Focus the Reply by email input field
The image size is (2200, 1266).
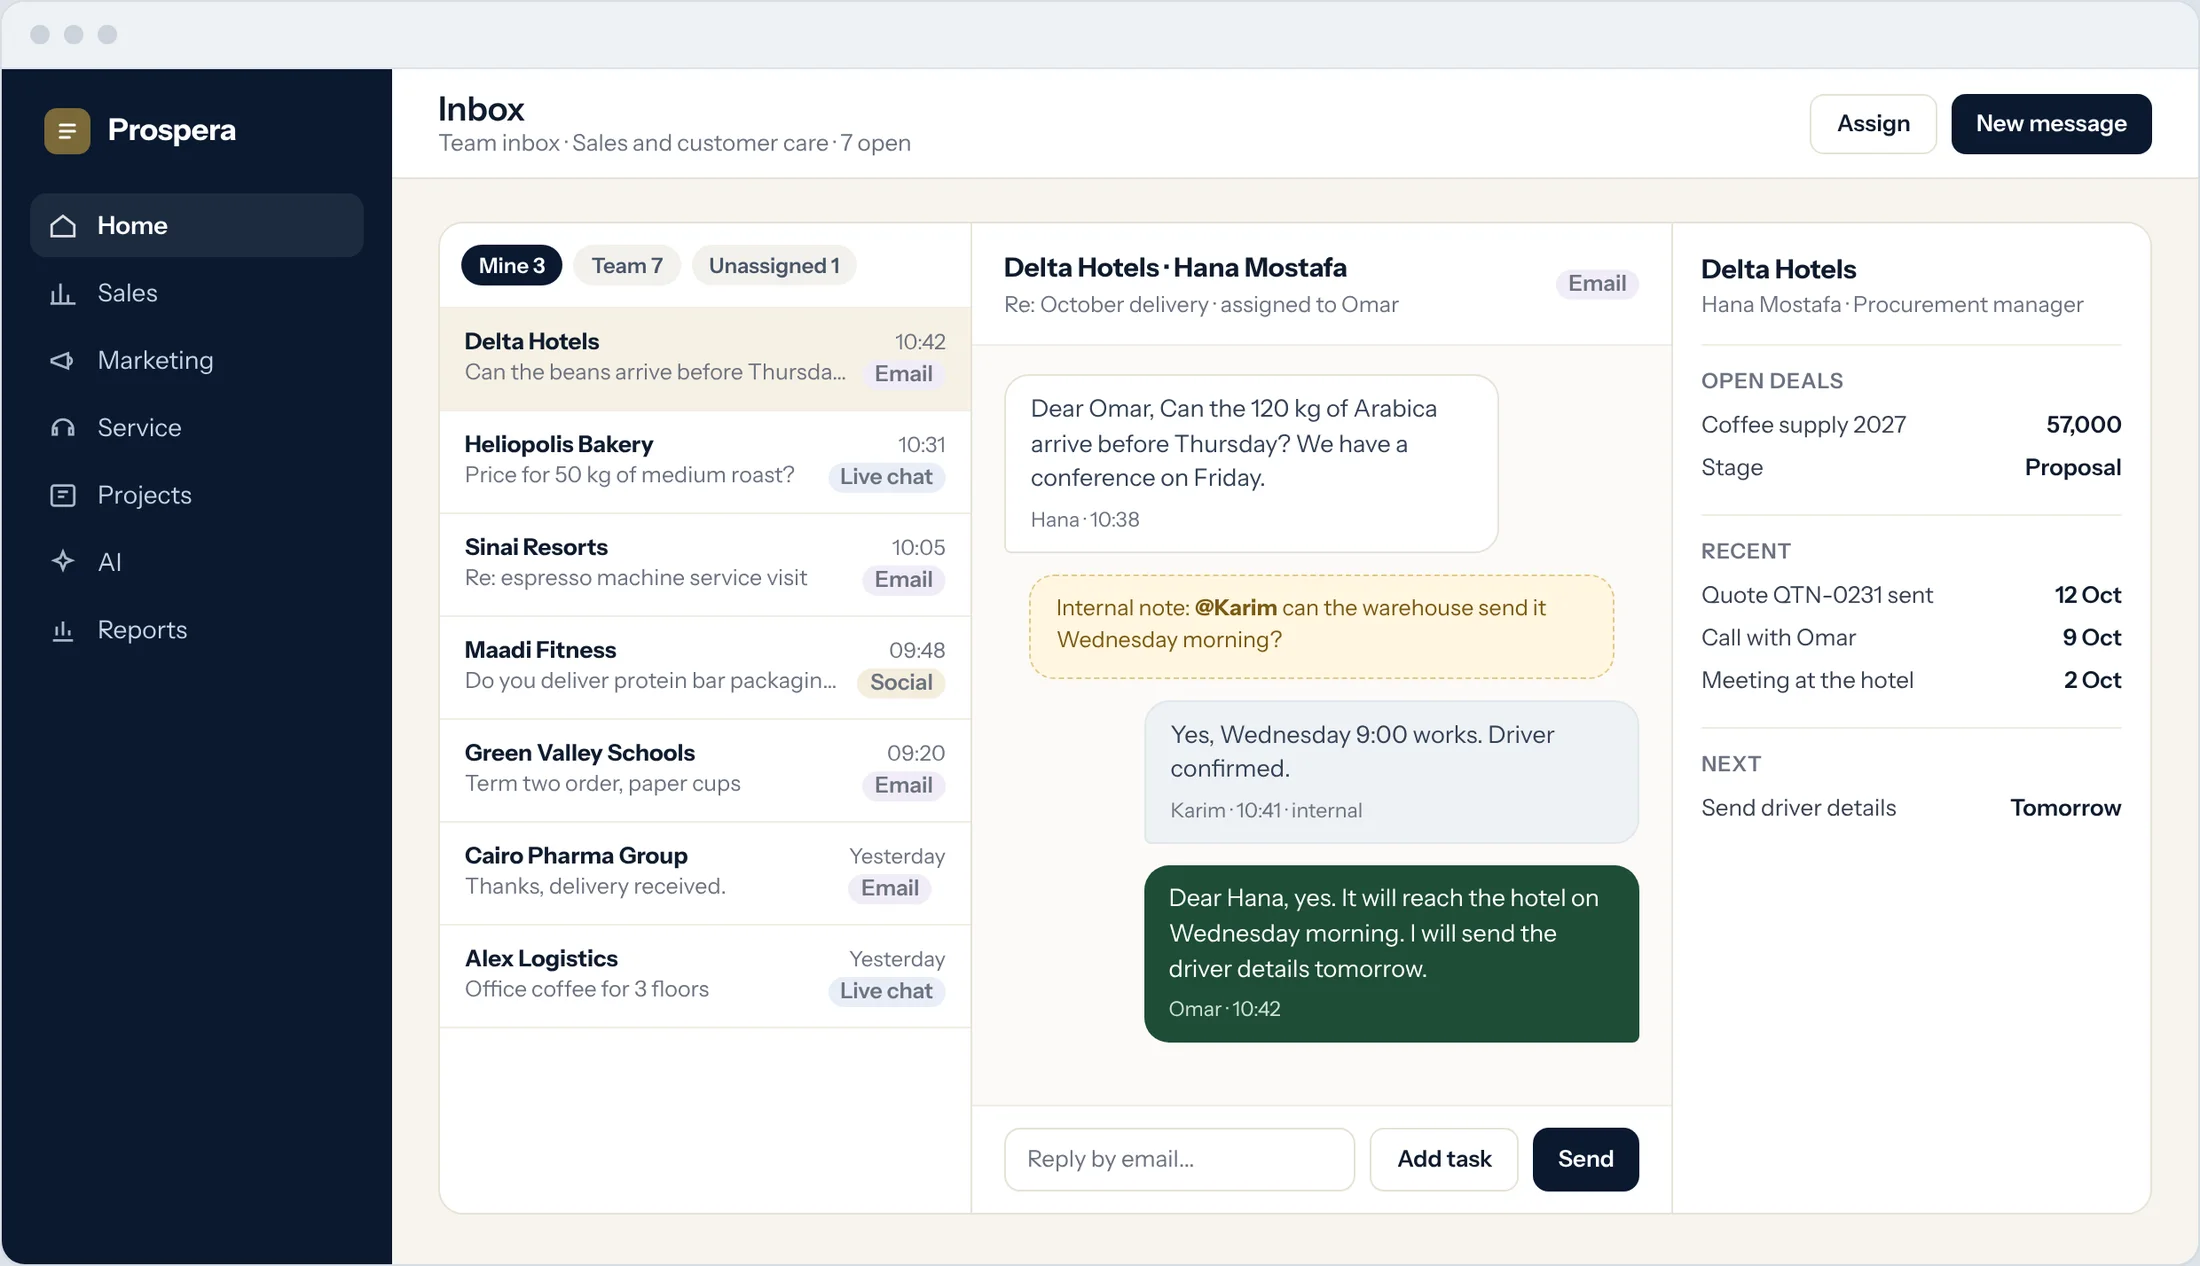(x=1180, y=1159)
